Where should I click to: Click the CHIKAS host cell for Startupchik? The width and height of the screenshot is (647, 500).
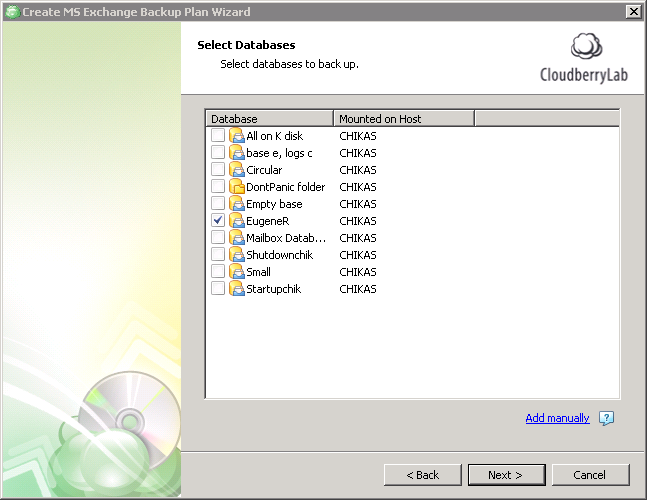(x=358, y=289)
